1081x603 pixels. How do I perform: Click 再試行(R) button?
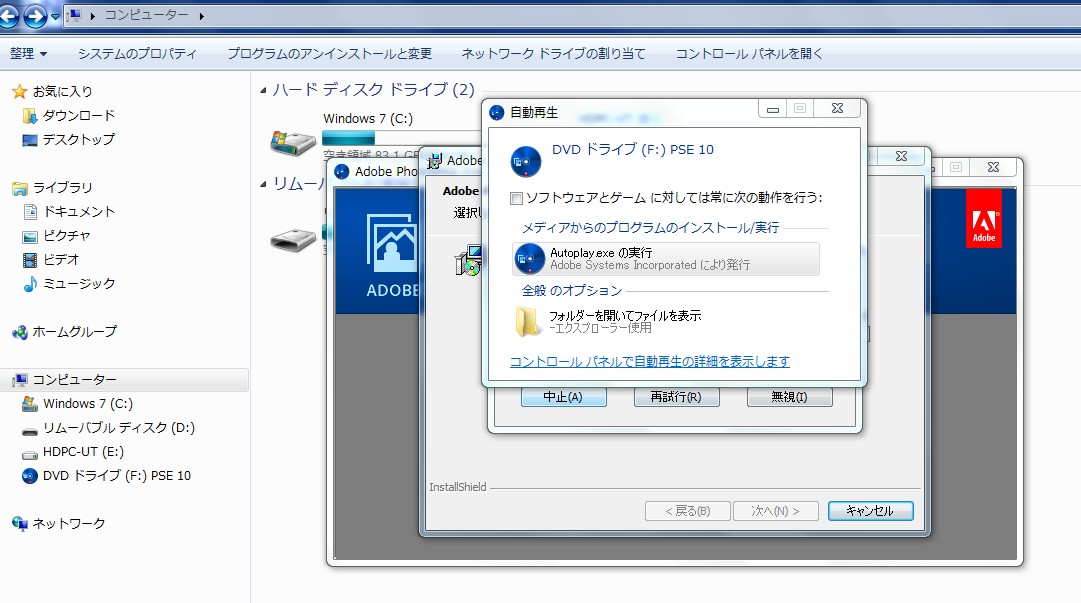click(676, 397)
